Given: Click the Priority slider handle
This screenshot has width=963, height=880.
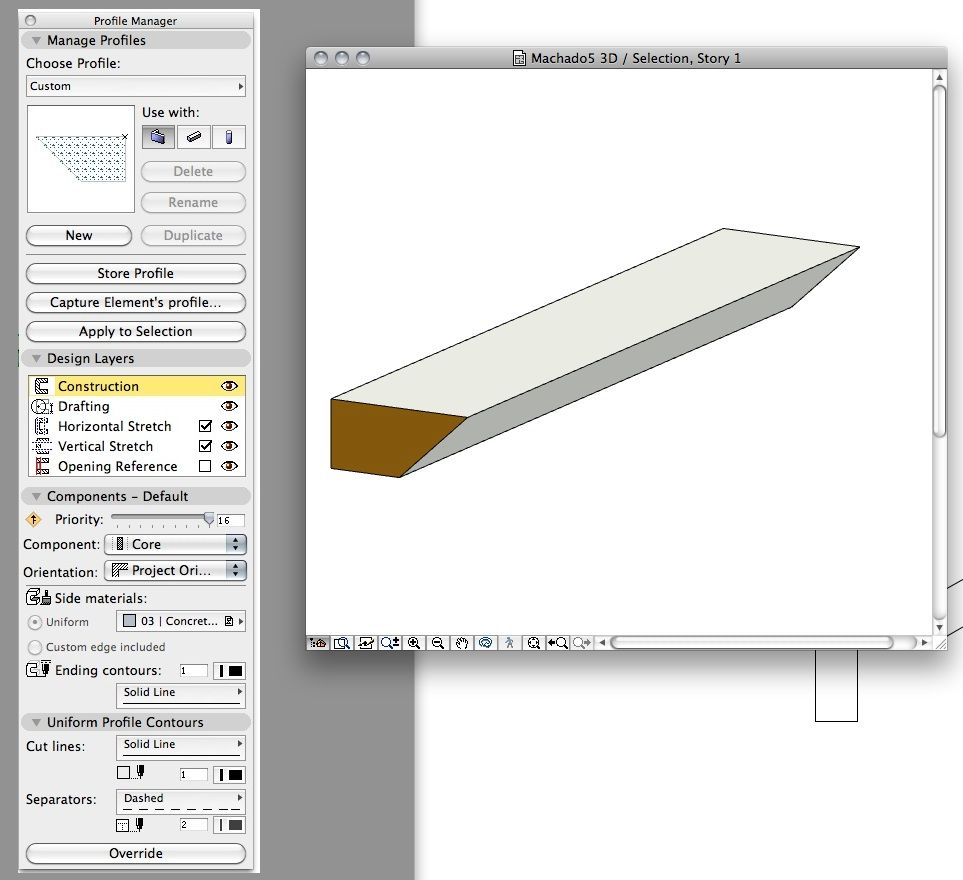Looking at the screenshot, I should [209, 520].
